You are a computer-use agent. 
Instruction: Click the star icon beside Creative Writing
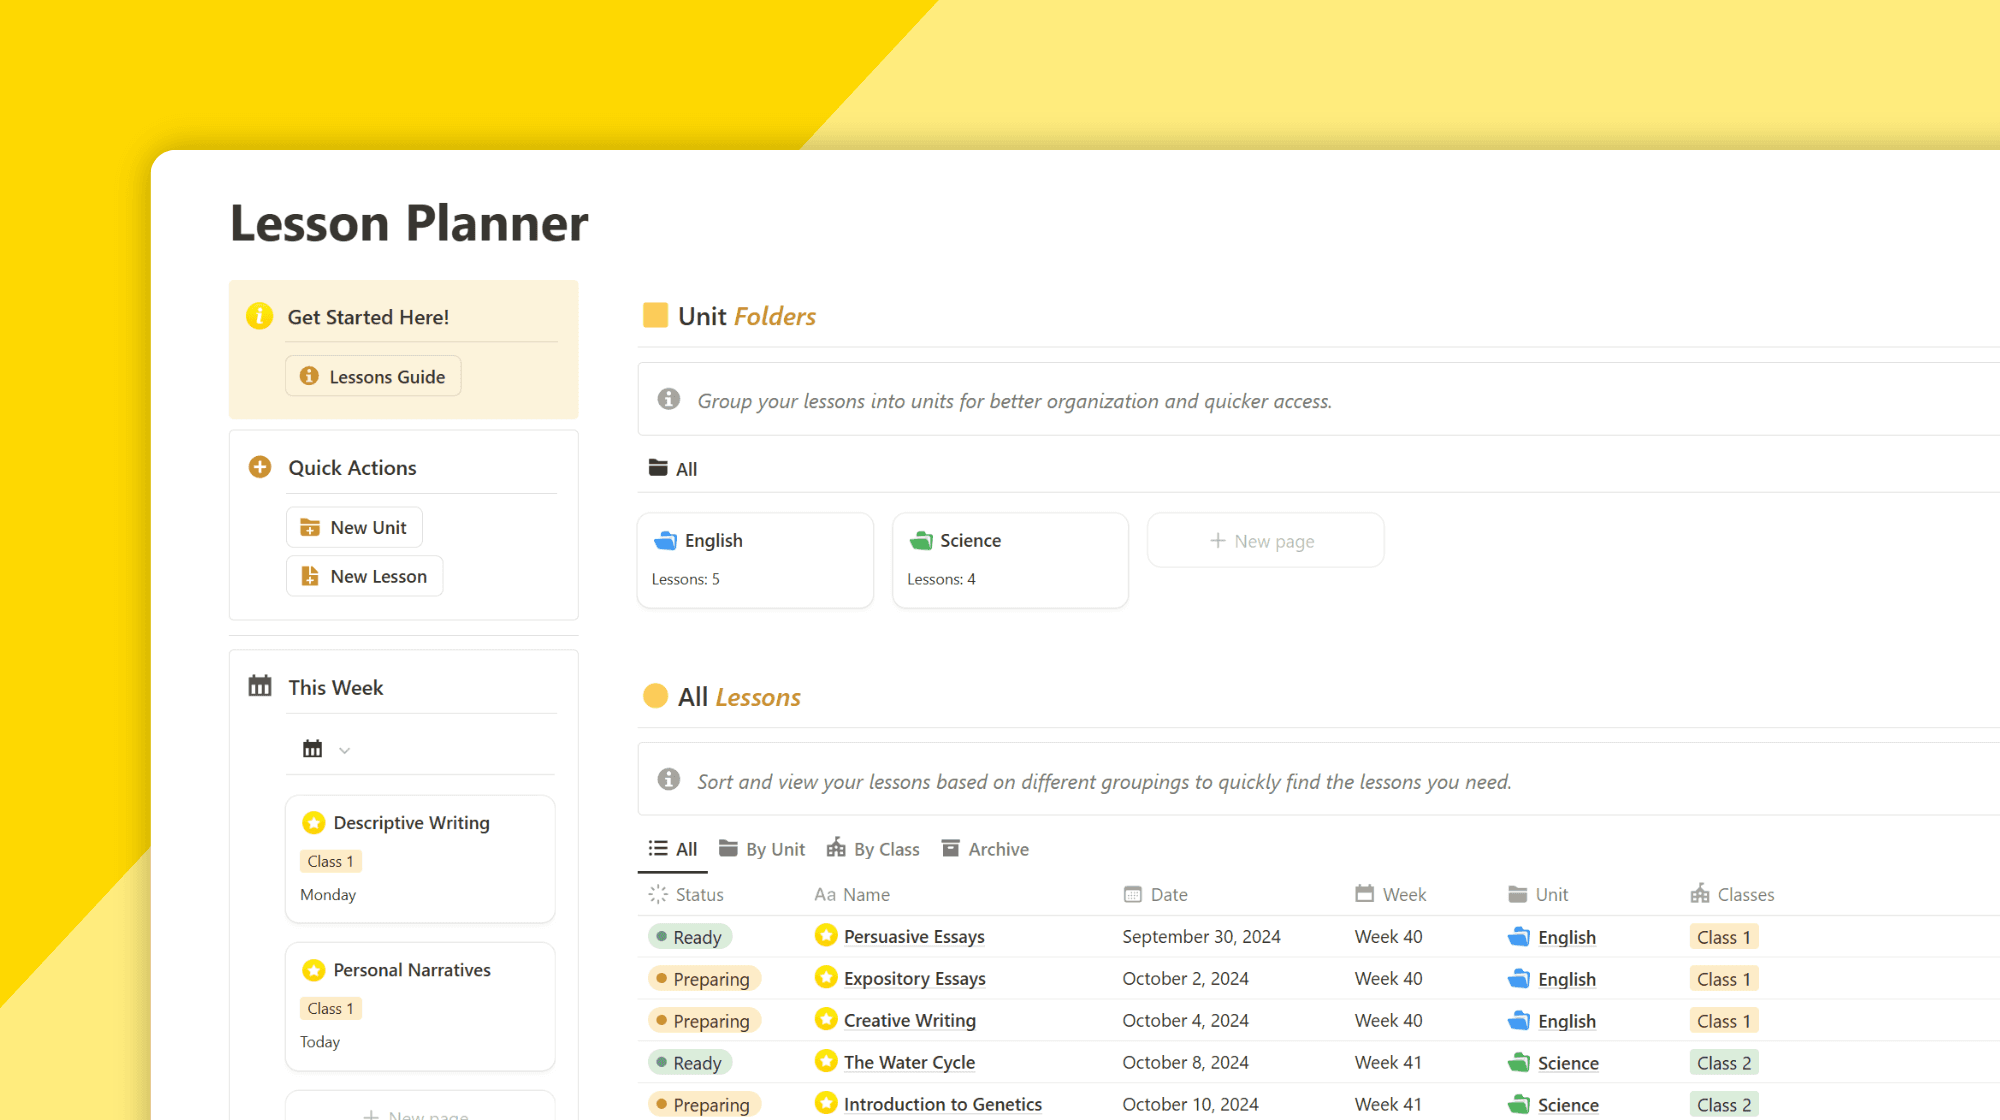coord(825,1019)
